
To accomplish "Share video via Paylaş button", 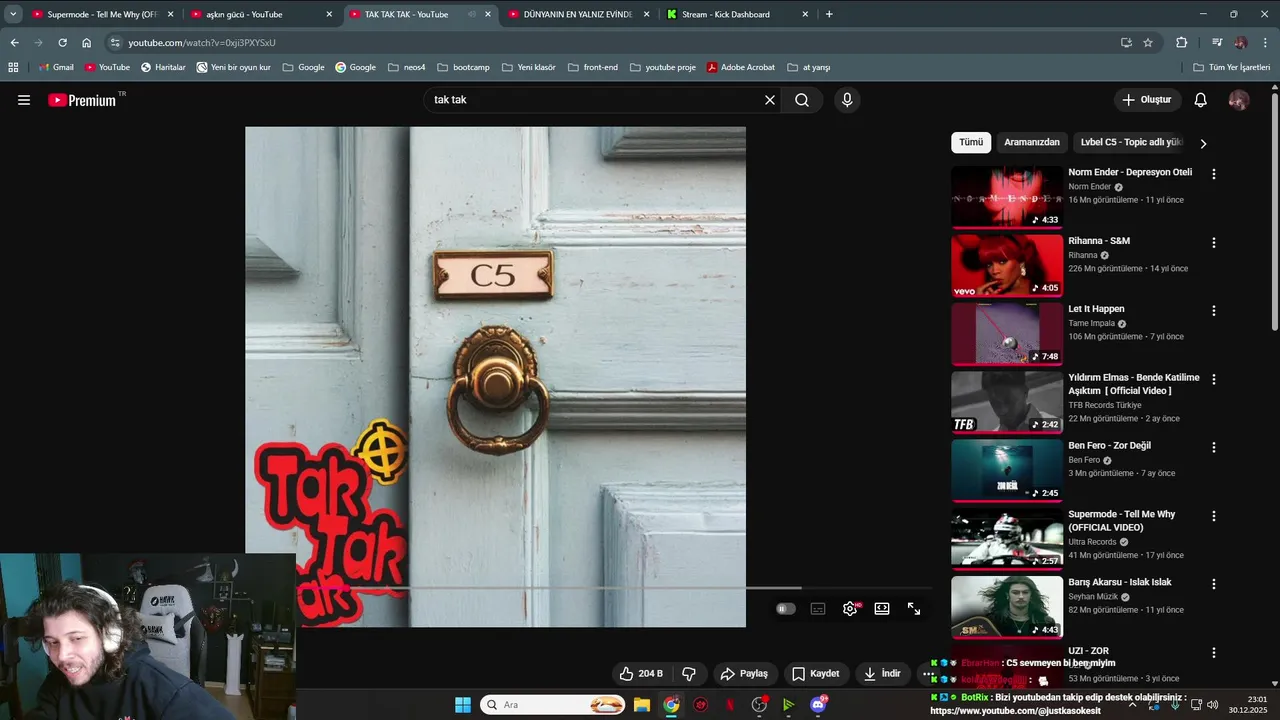I will pos(745,674).
